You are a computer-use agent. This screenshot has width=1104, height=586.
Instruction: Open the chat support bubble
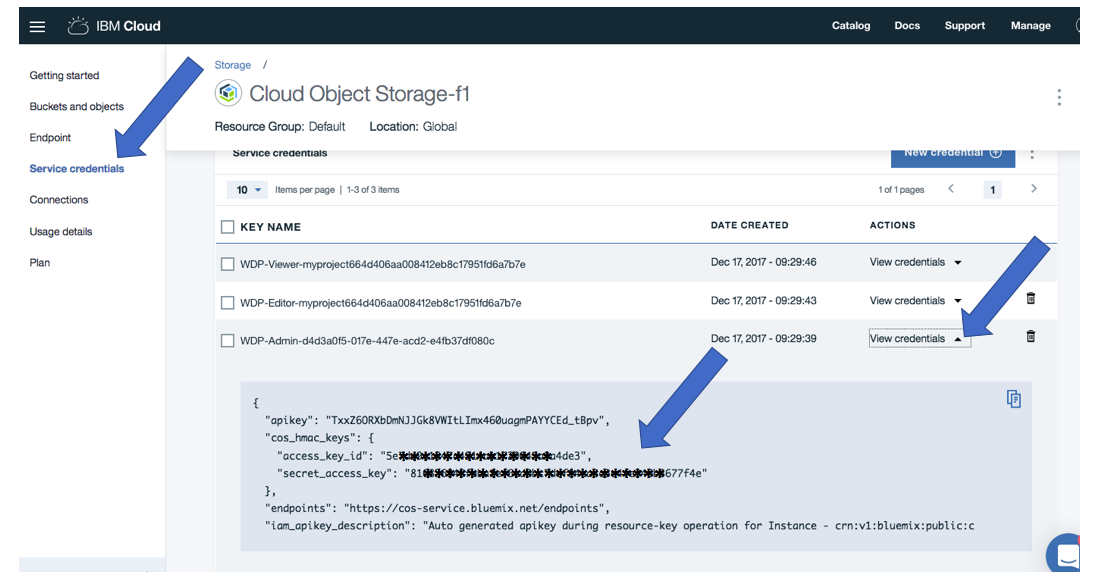click(x=1065, y=554)
